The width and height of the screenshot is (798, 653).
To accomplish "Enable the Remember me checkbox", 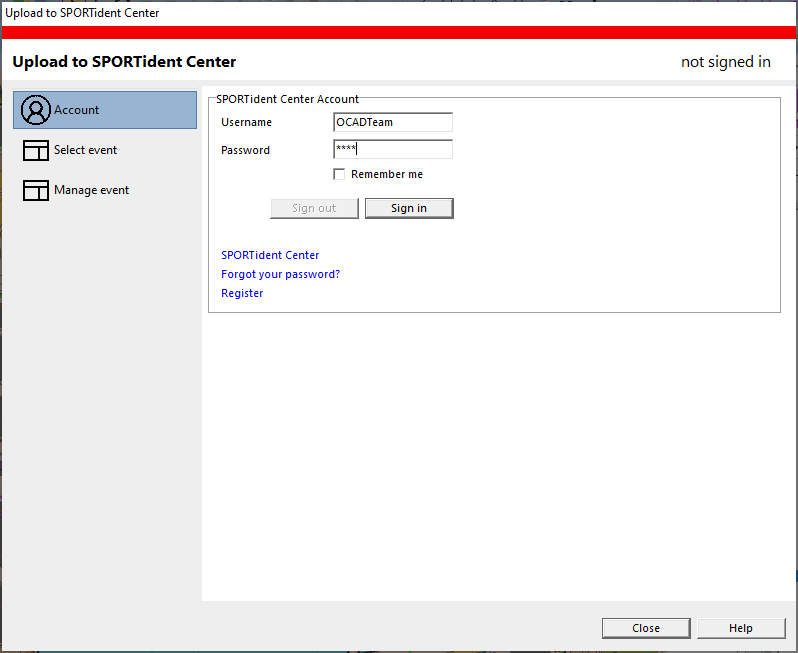I will (339, 174).
